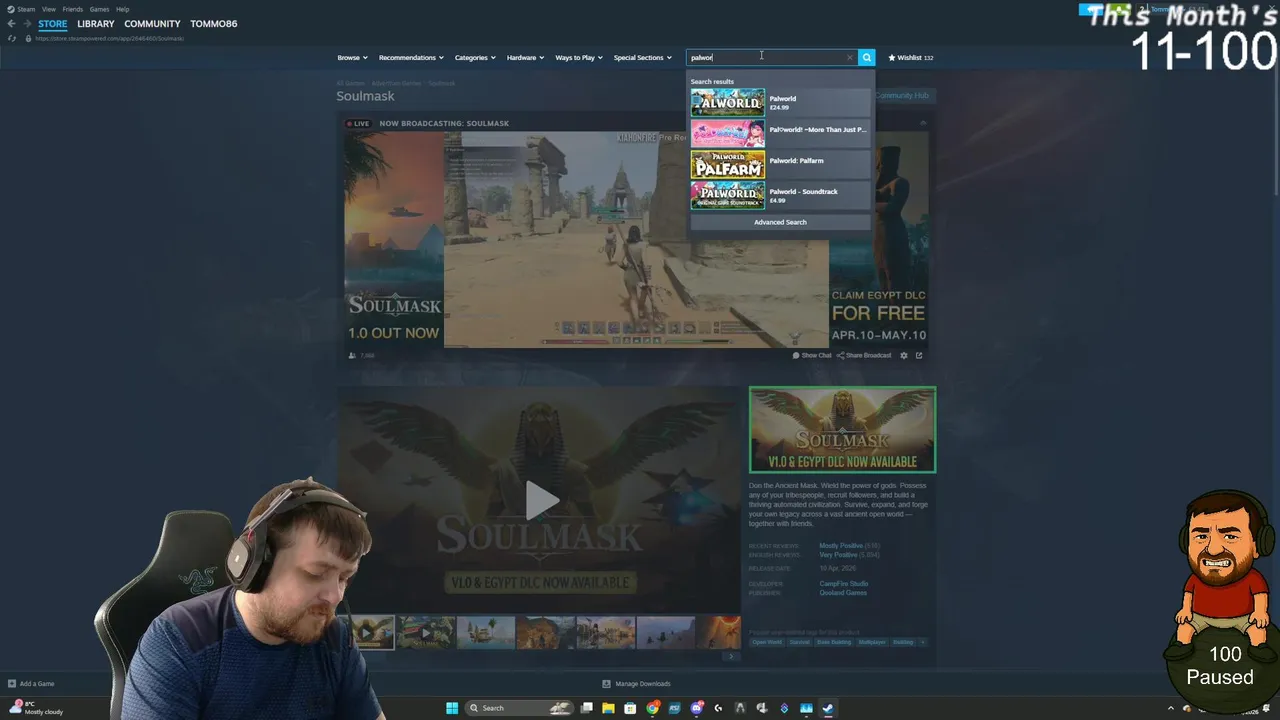This screenshot has height=720, width=1280.
Task: Switch to the STORE tab
Action: (x=53, y=24)
